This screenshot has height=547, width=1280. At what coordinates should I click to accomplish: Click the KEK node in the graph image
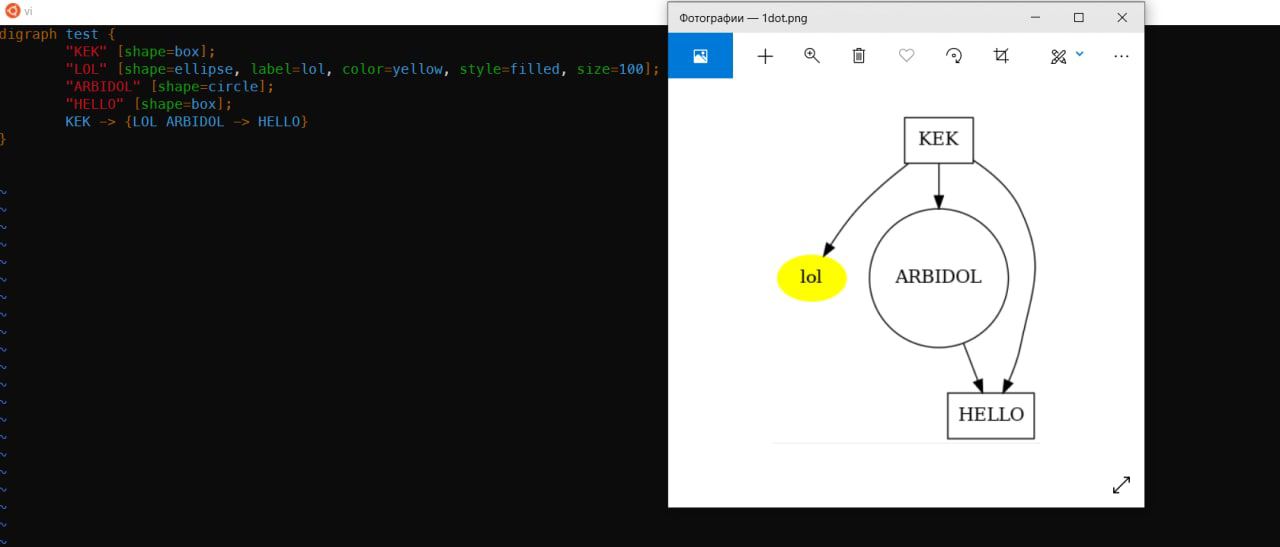(938, 140)
